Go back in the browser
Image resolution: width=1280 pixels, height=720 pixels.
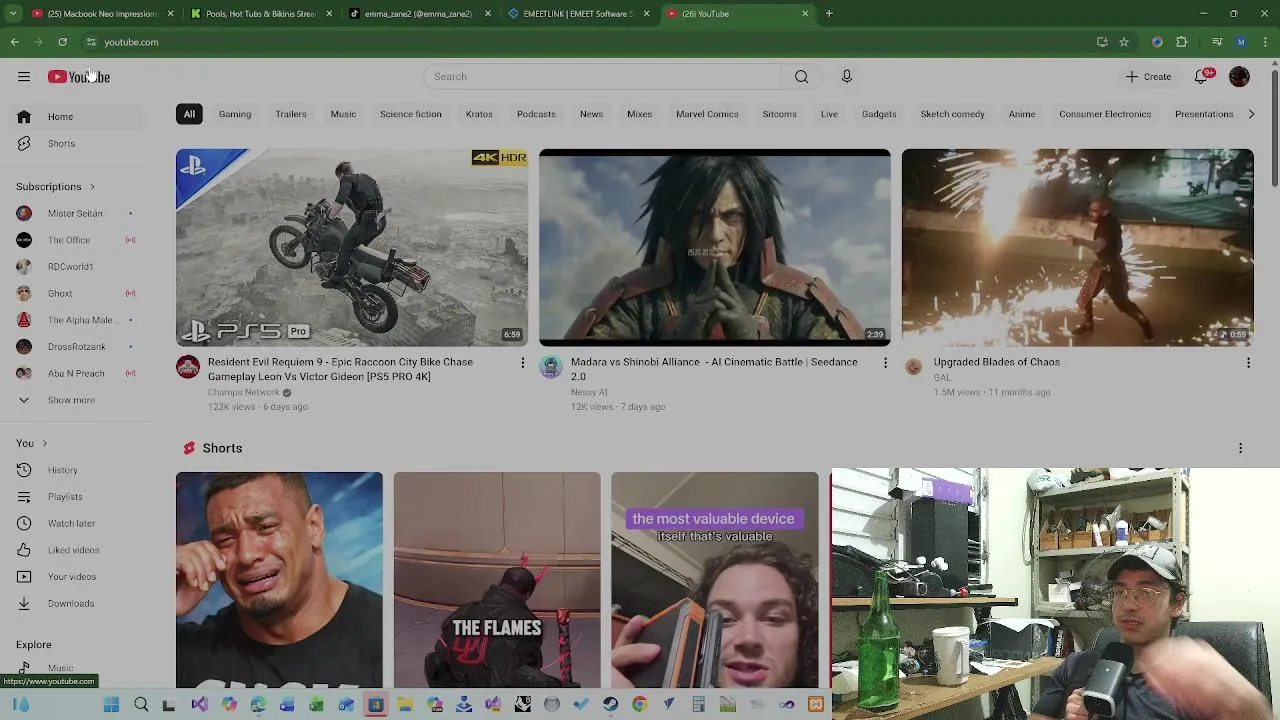pyautogui.click(x=15, y=42)
